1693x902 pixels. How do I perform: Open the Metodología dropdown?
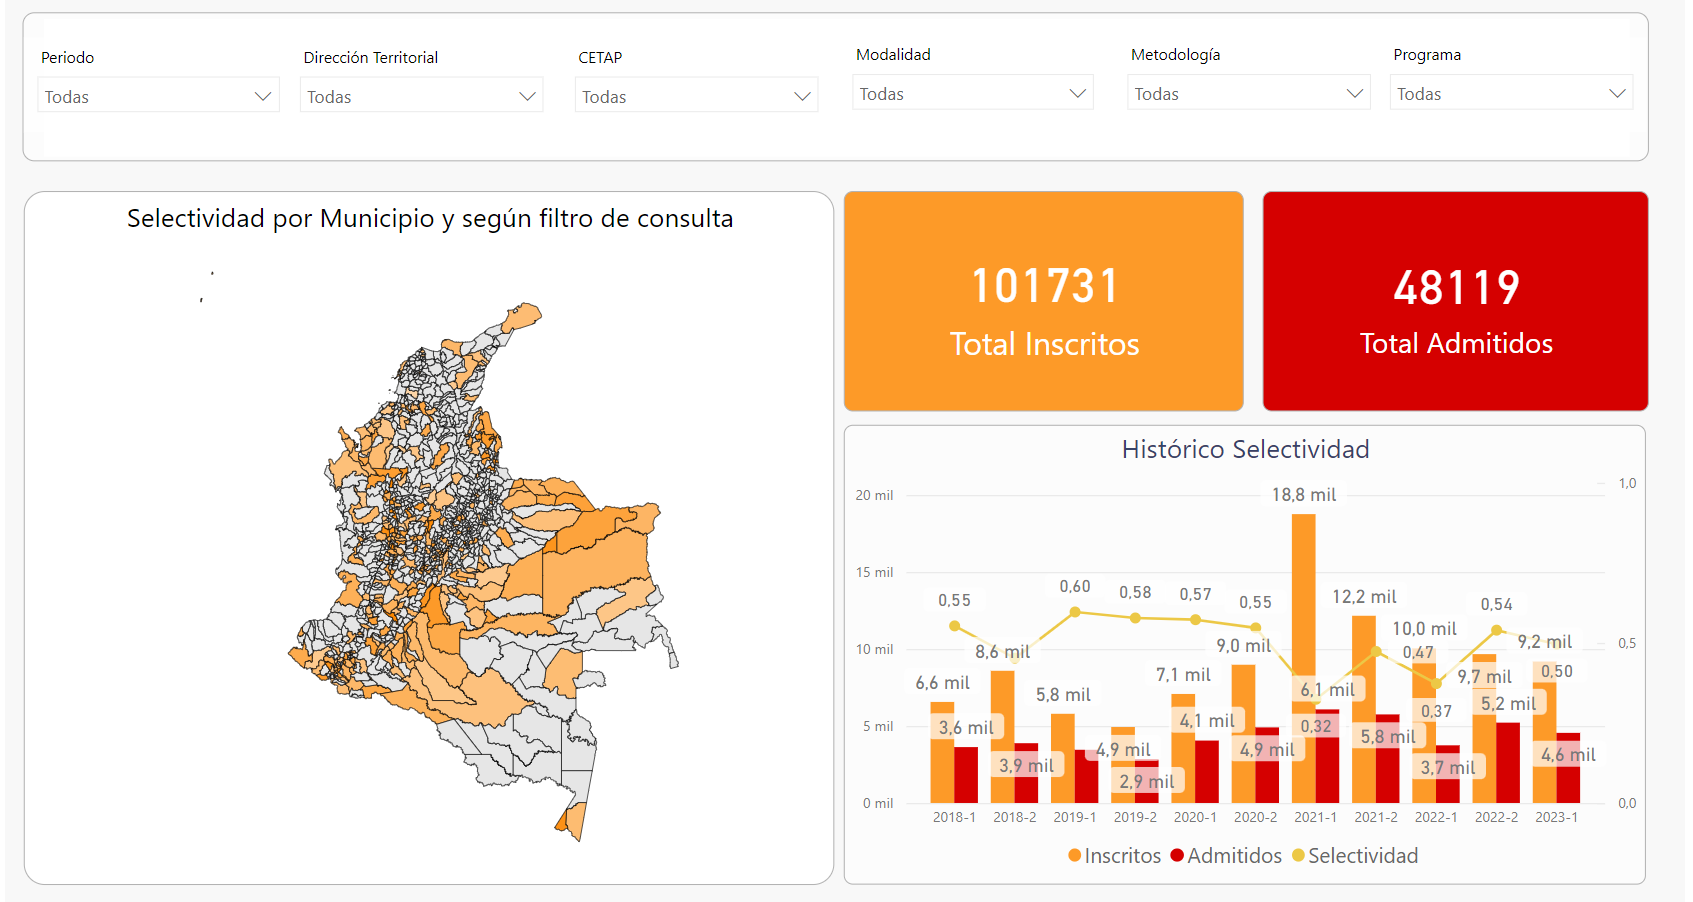1248,93
